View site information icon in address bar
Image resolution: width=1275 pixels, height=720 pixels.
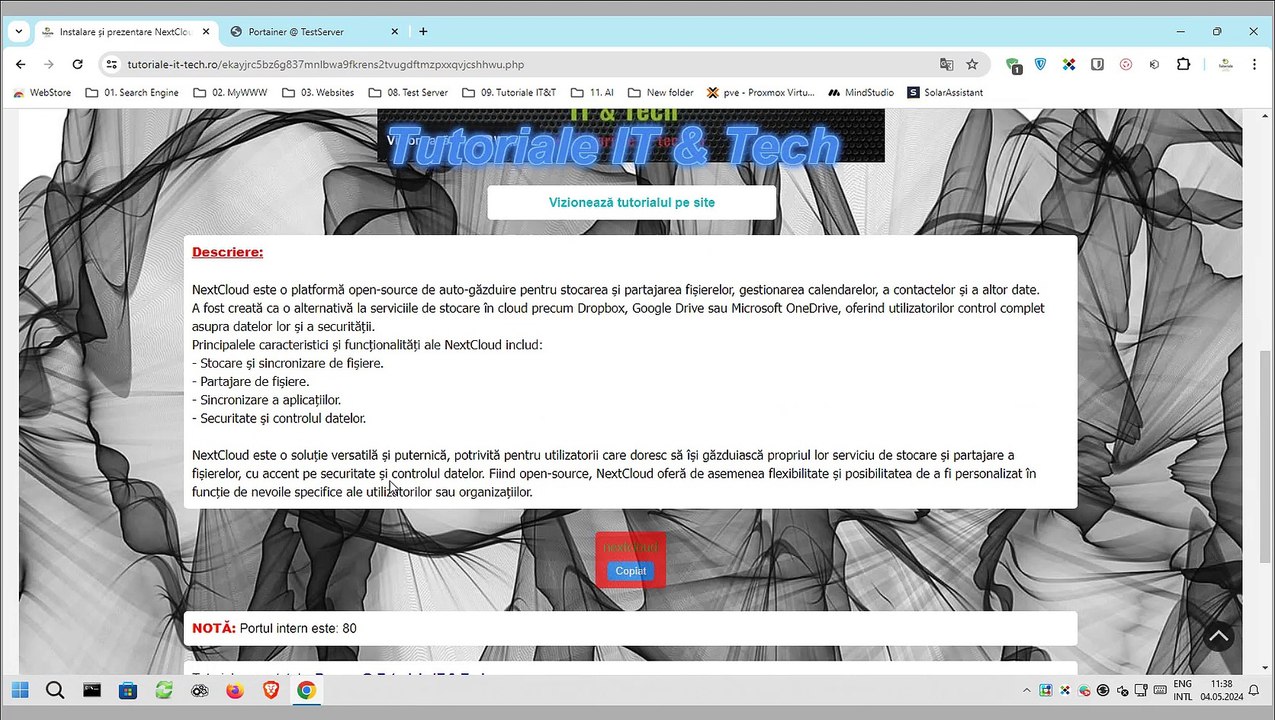(x=112, y=64)
